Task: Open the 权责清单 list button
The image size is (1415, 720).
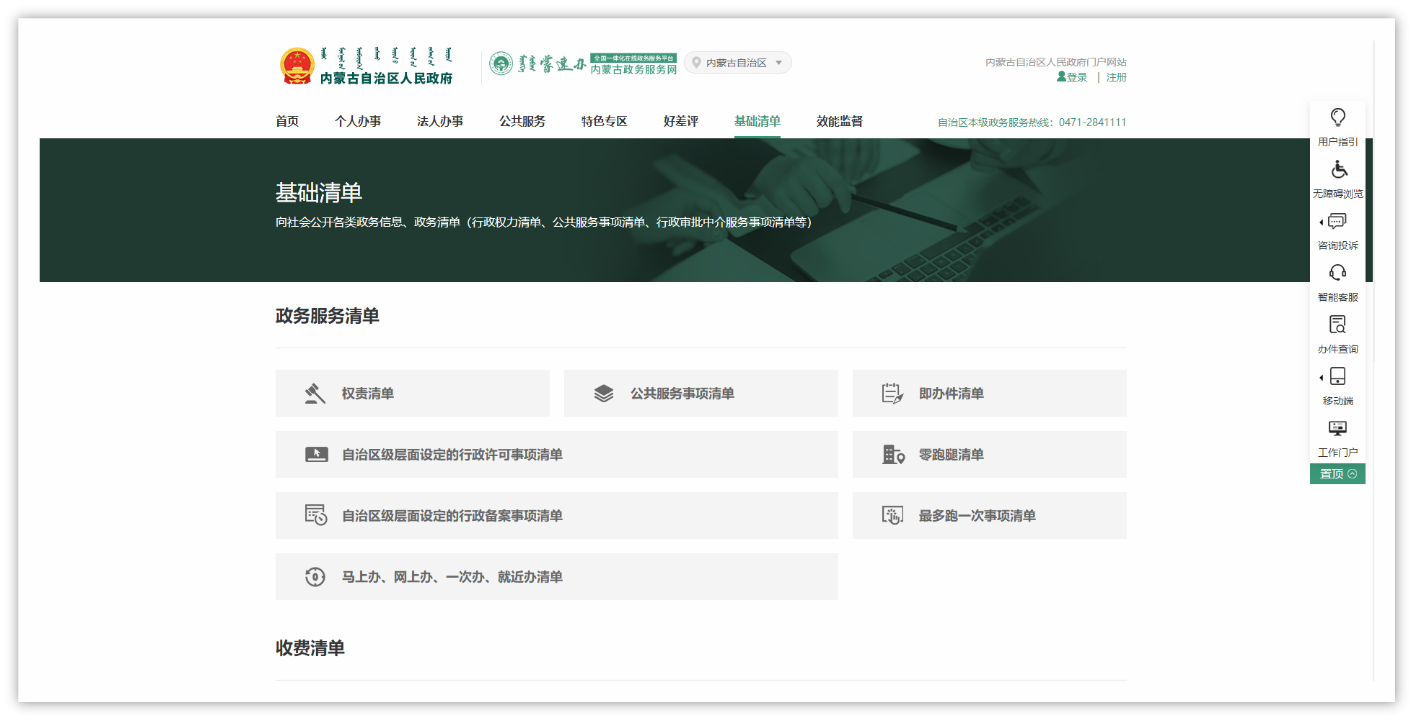Action: click(412, 394)
